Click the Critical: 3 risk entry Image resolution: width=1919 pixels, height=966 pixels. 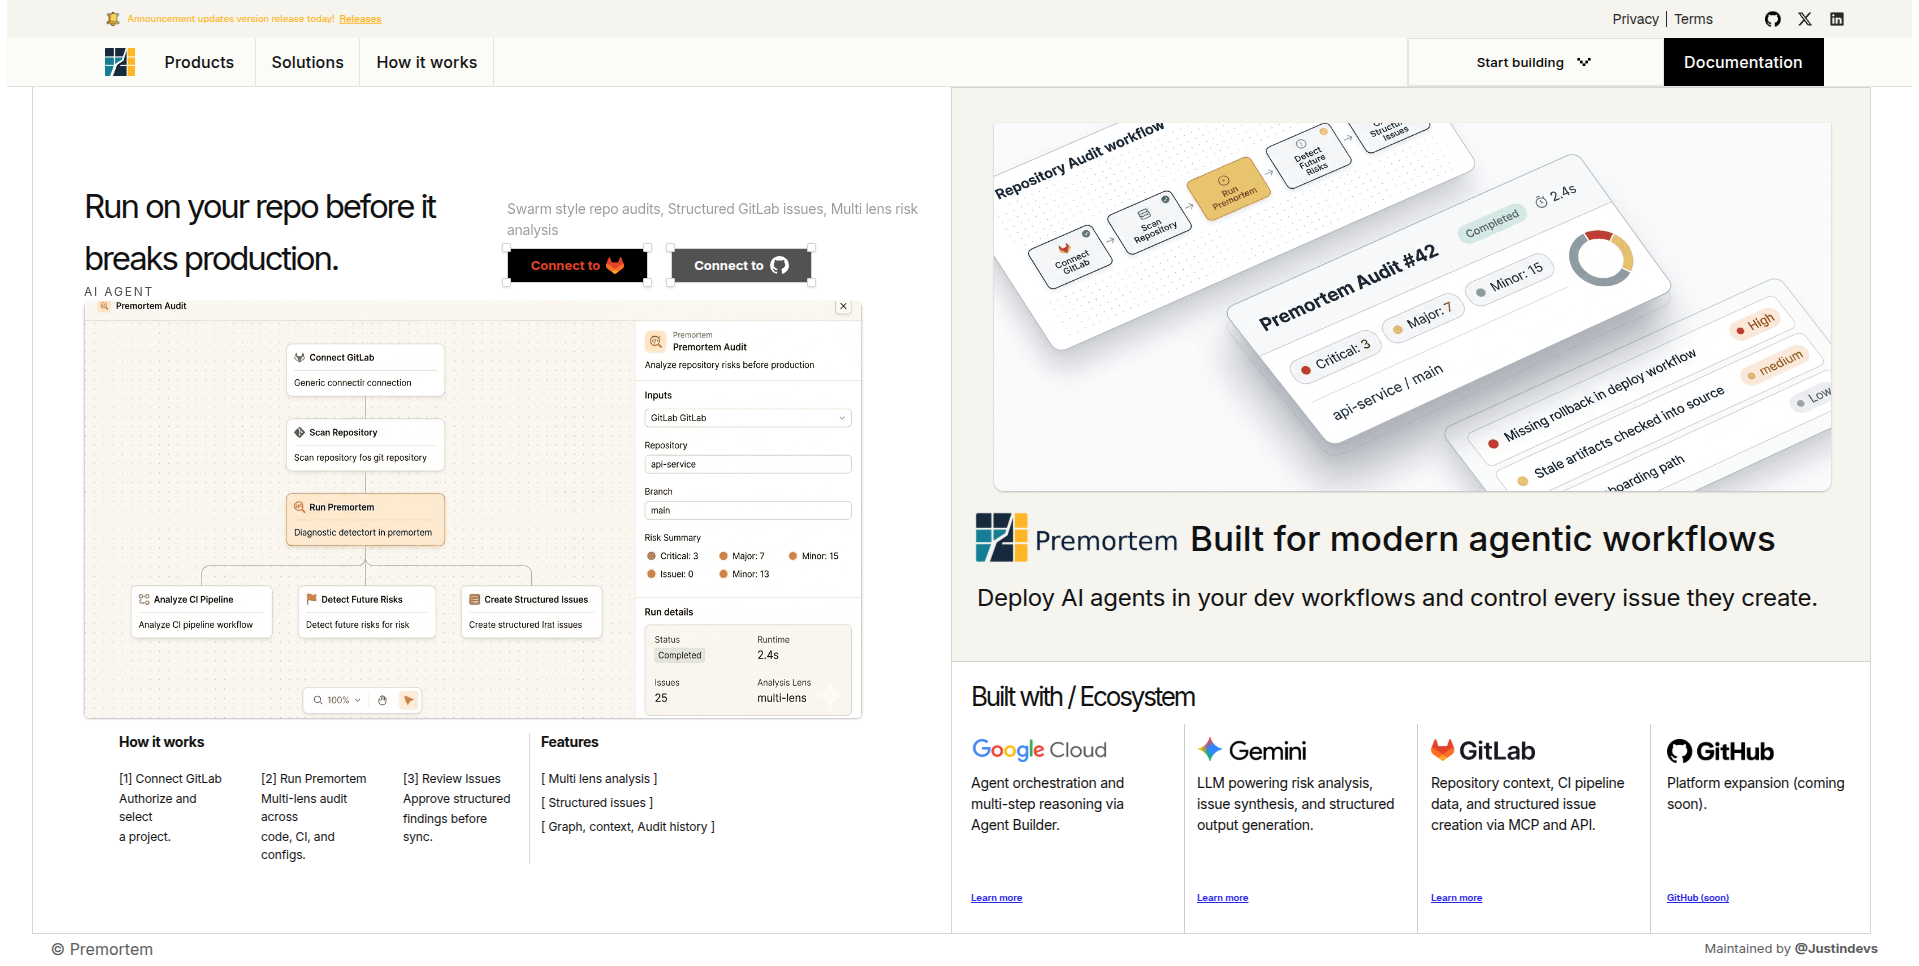[673, 556]
